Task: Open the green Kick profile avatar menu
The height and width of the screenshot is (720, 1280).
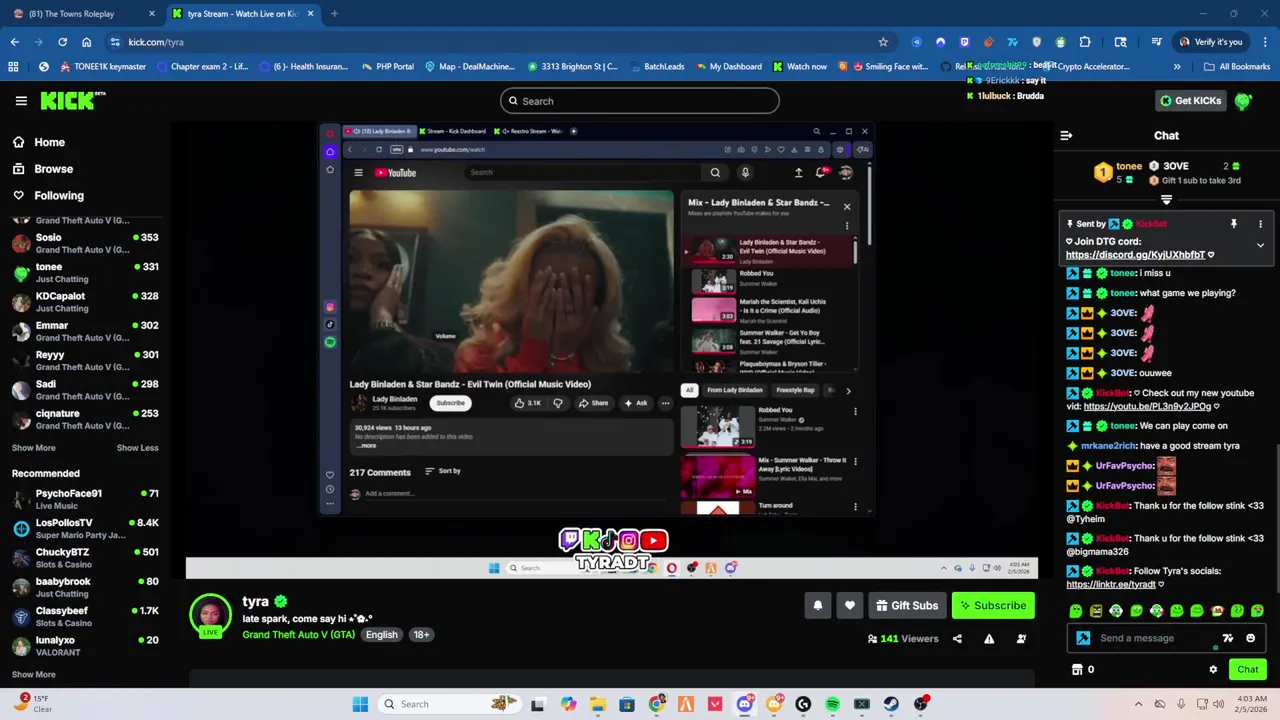Action: click(1243, 101)
